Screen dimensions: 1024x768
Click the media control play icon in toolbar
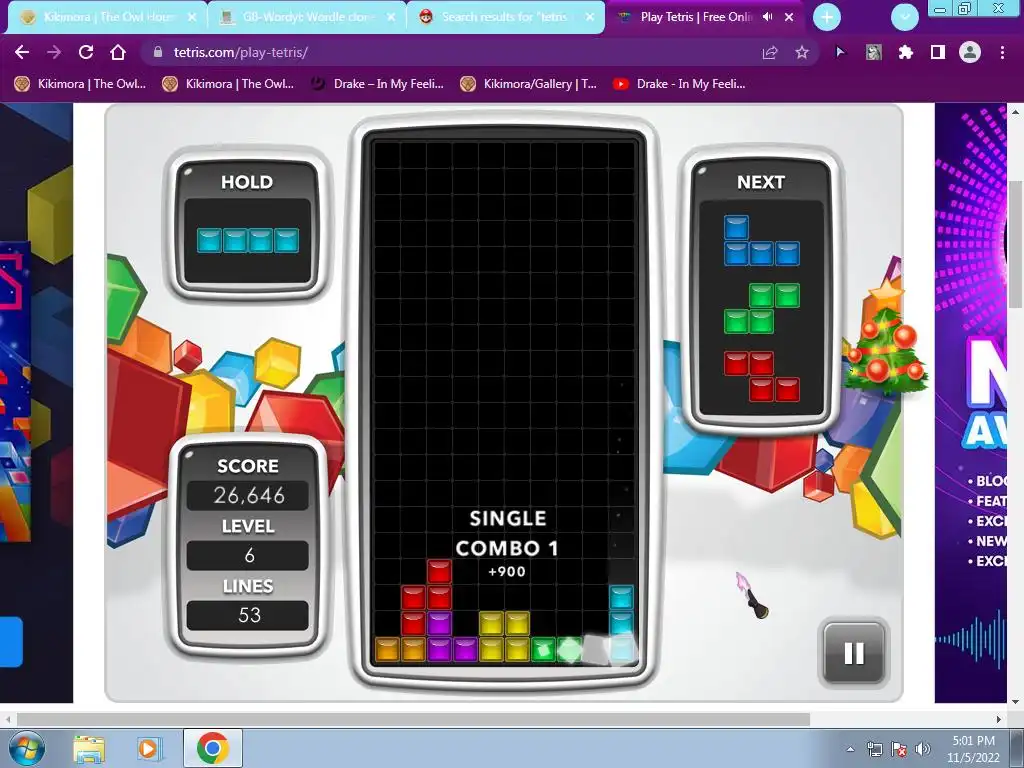pyautogui.click(x=840, y=52)
